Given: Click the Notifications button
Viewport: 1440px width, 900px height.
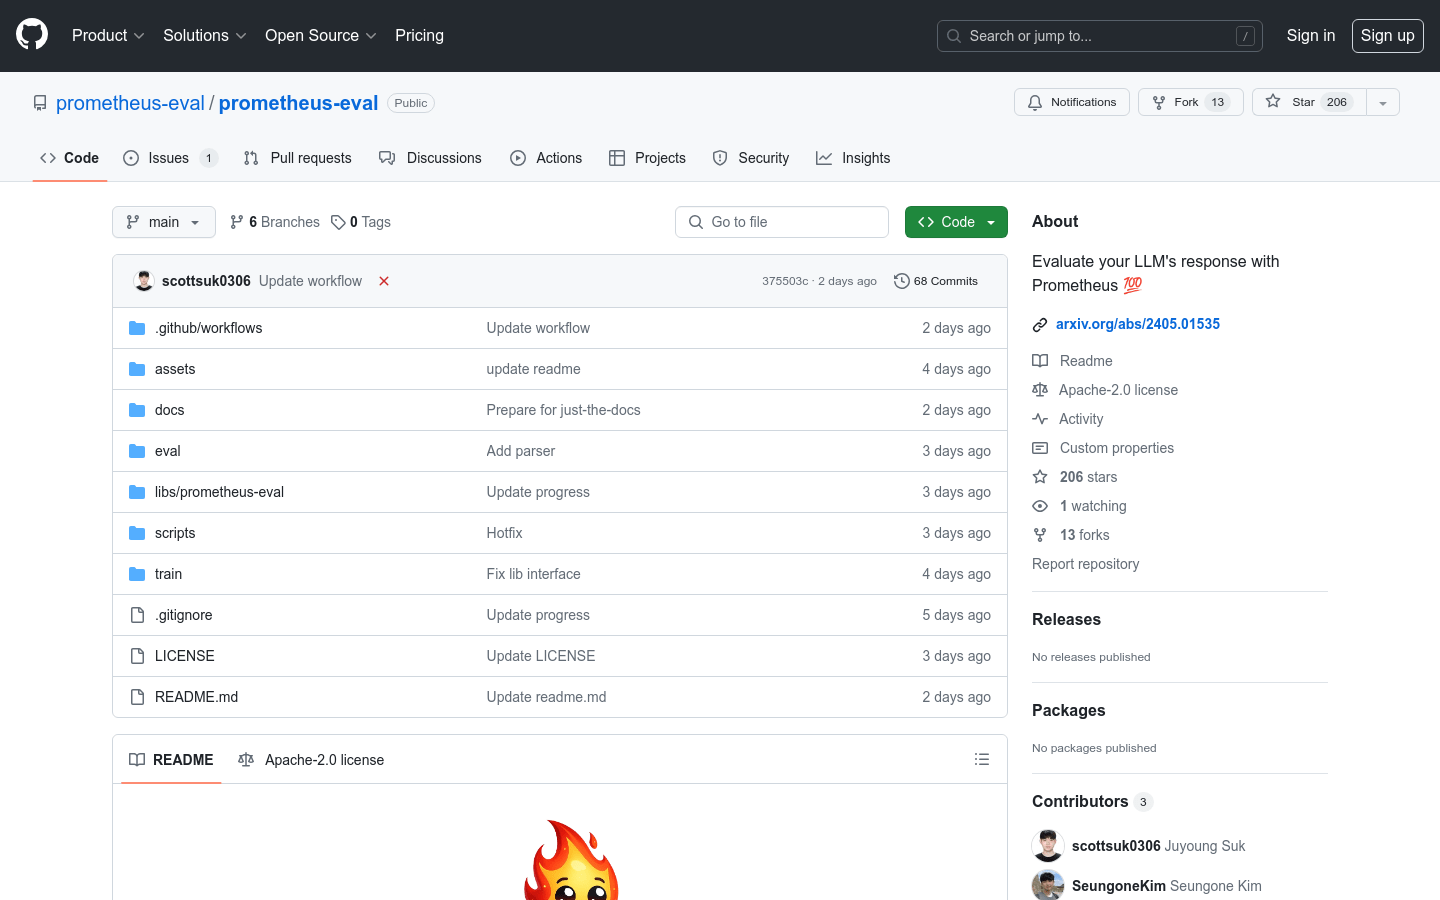Looking at the screenshot, I should point(1072,102).
